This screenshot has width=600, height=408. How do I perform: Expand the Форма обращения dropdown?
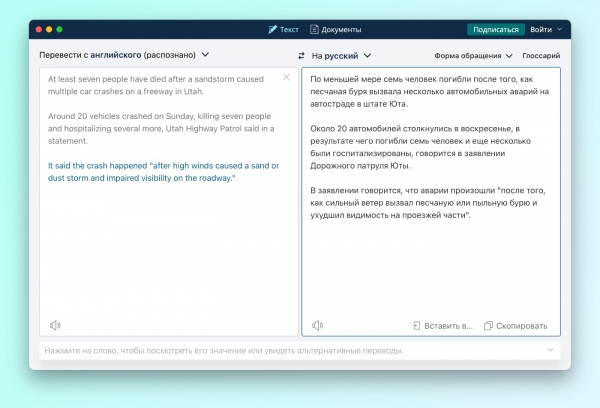pos(473,56)
